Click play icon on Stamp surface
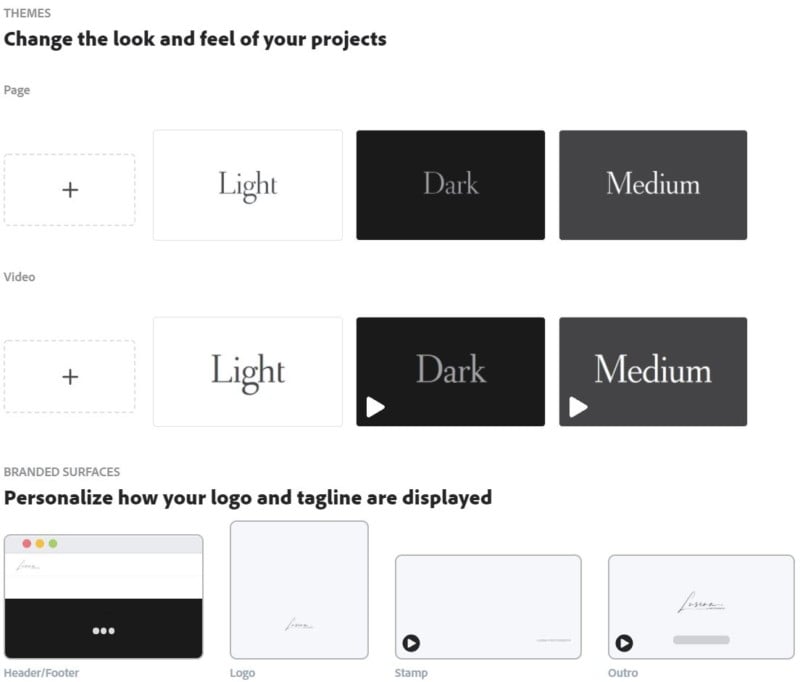The width and height of the screenshot is (800, 682). coord(411,643)
